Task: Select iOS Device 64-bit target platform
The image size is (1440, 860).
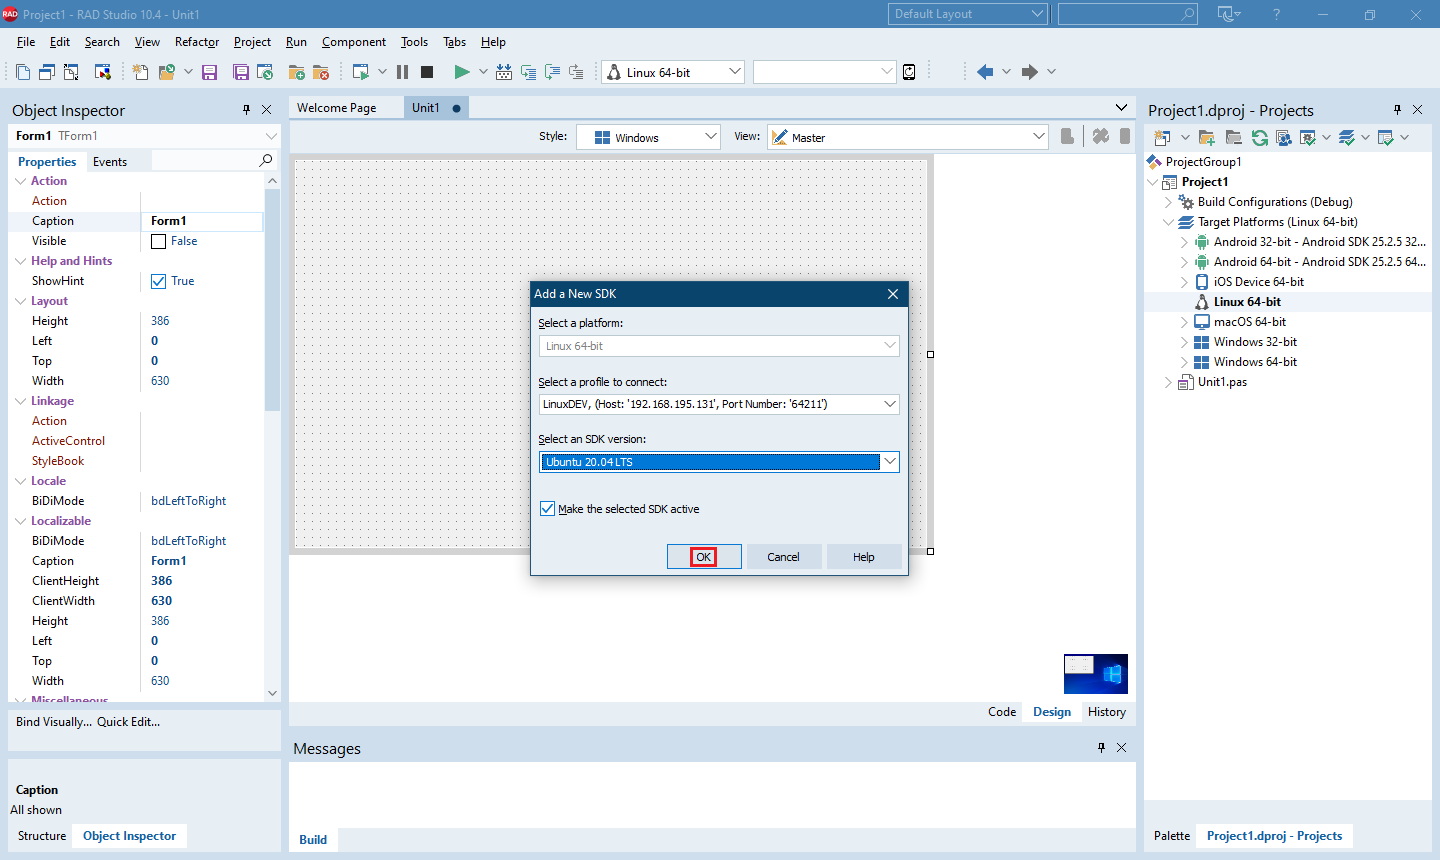Action: pyautogui.click(x=1258, y=282)
